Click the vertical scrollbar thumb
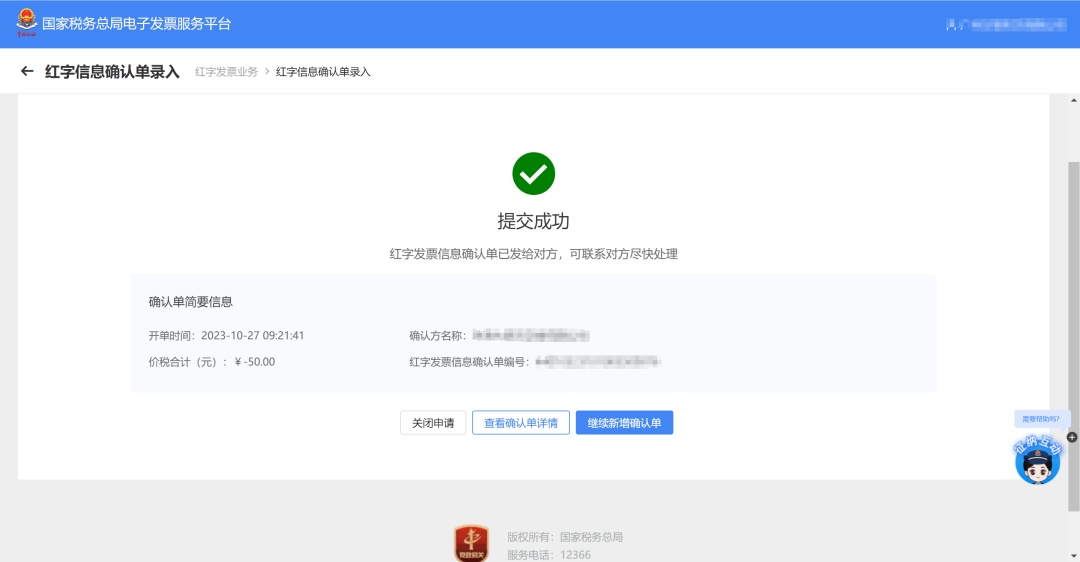Screen dimensions: 1080x562 [1074, 336]
